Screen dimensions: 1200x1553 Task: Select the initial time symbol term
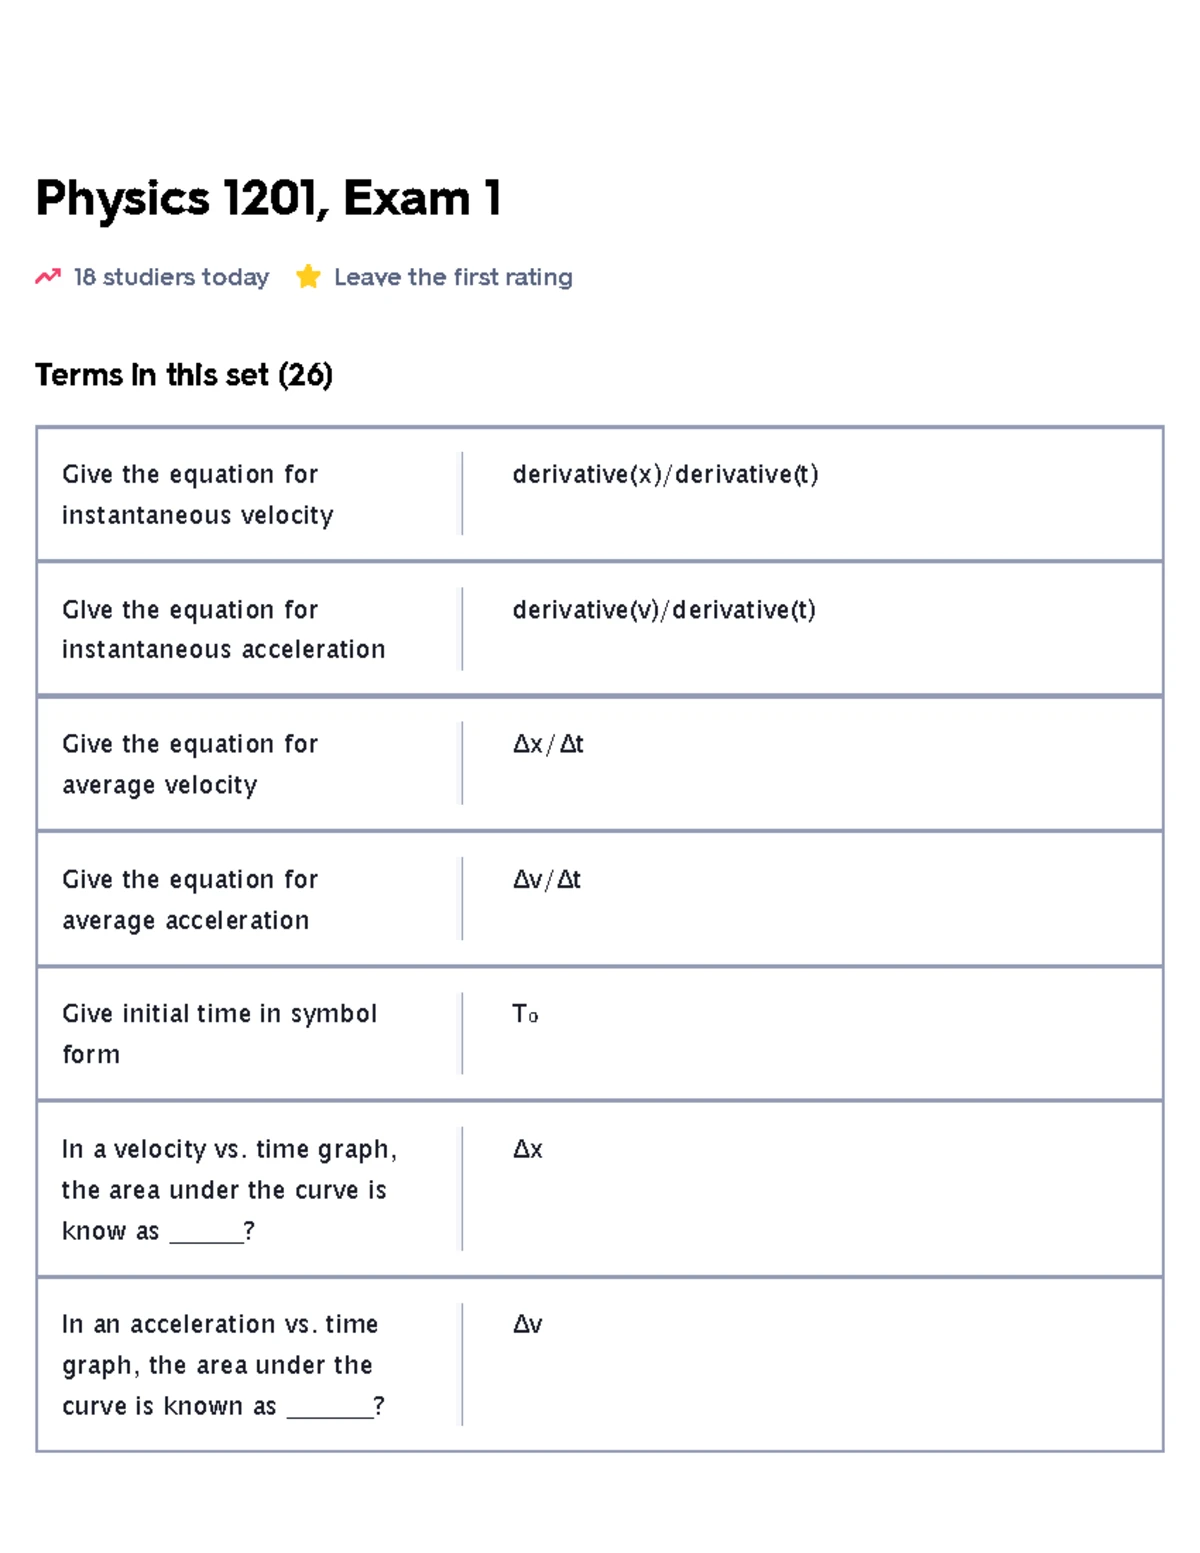[219, 1033]
